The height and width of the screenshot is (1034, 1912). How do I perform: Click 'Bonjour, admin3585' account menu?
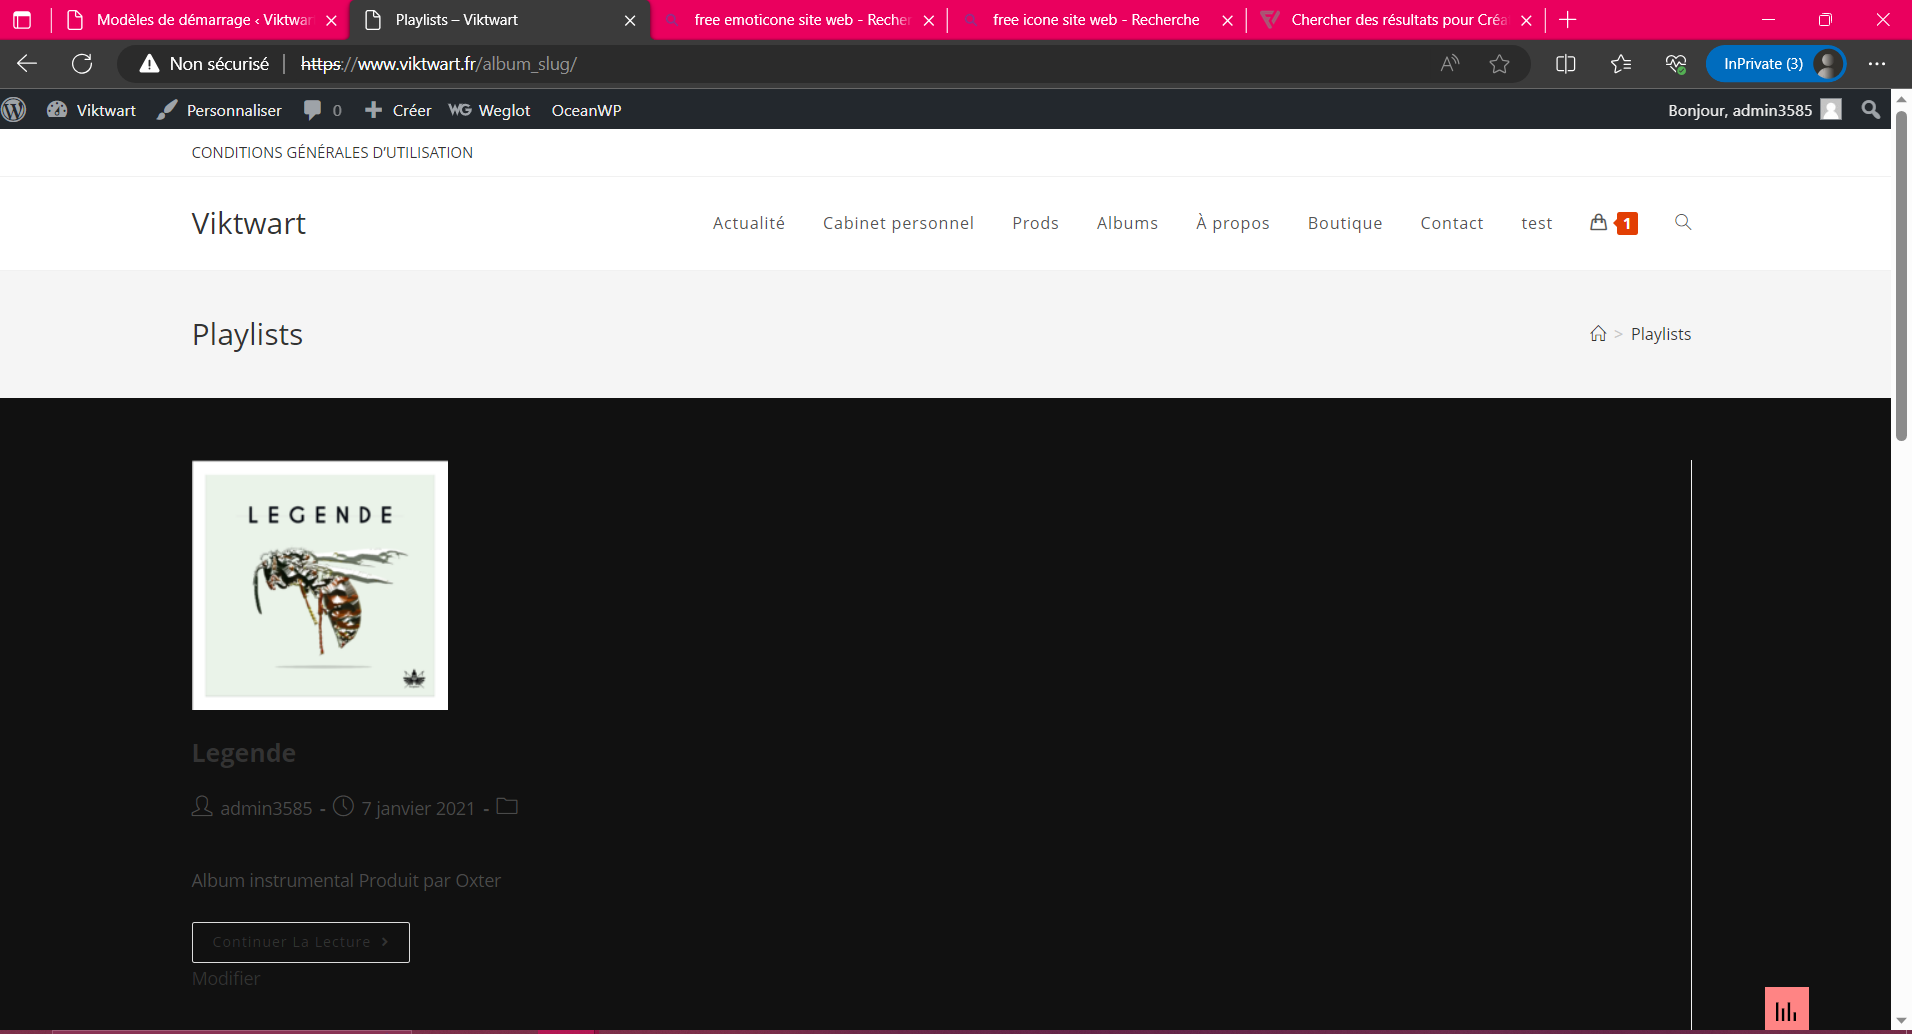[1754, 110]
